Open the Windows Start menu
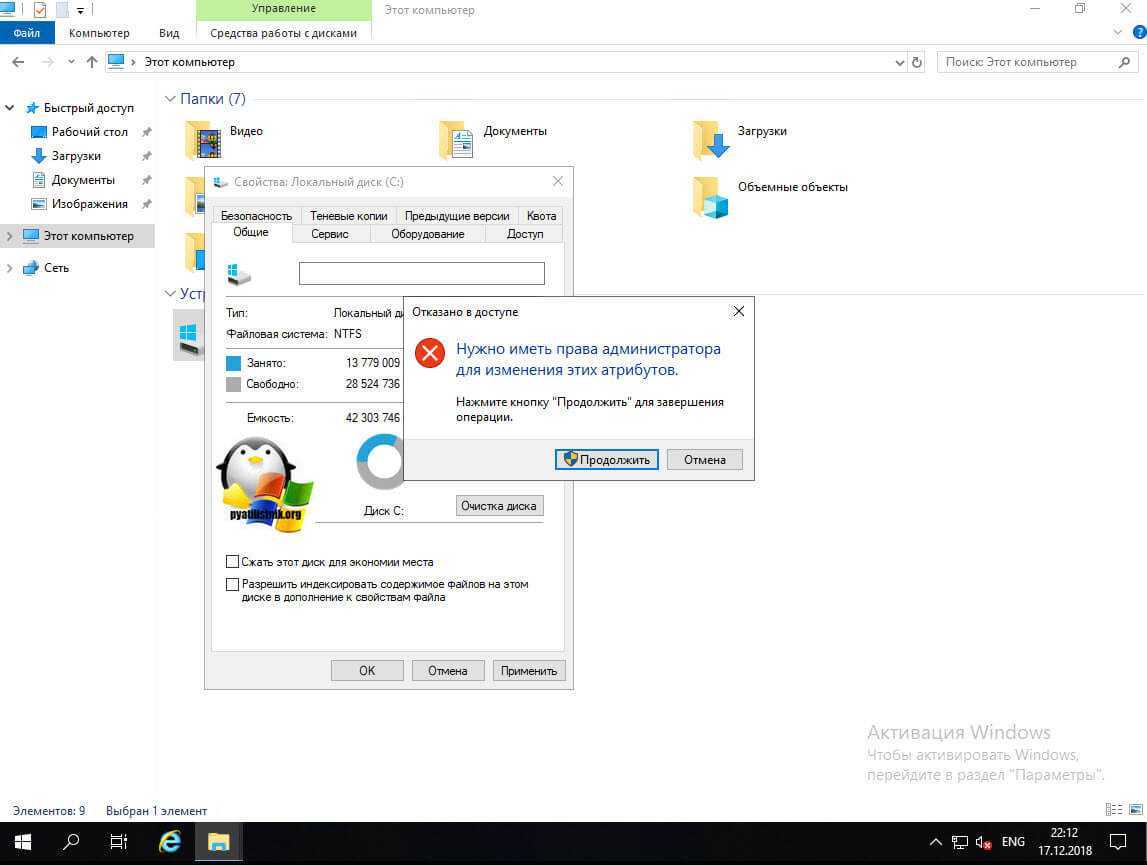The width and height of the screenshot is (1147, 865). (23, 842)
